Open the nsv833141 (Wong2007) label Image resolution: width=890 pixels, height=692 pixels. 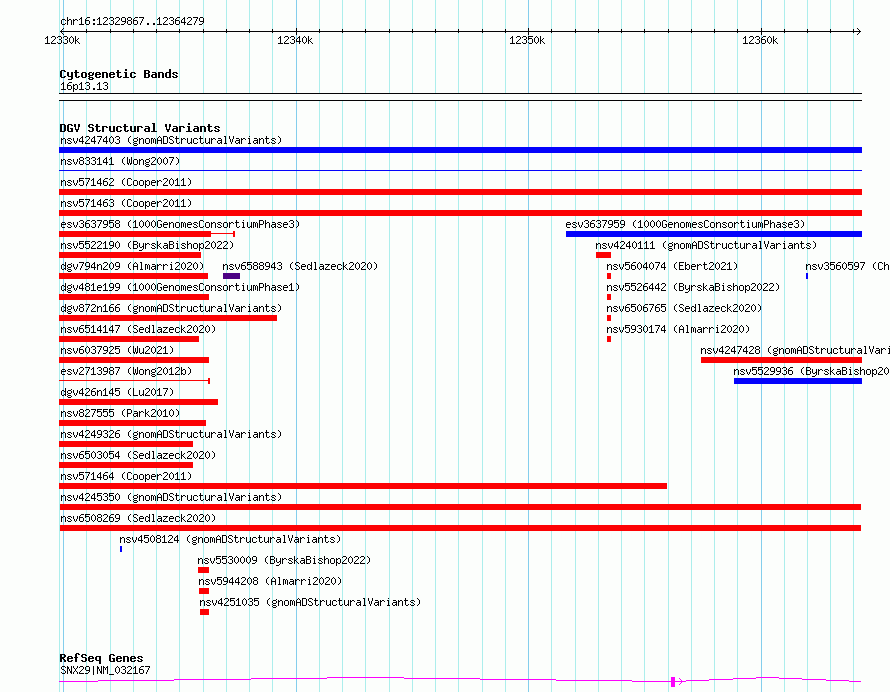coord(120,161)
